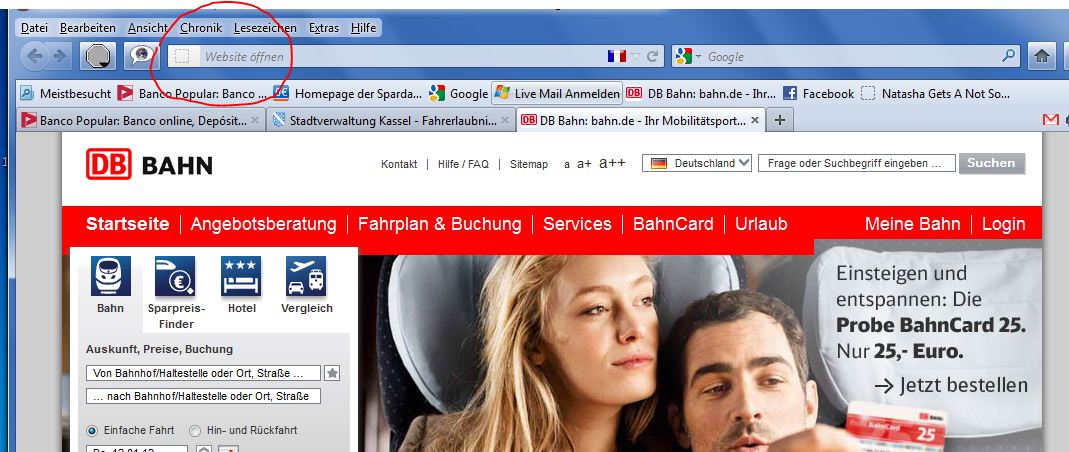Open a new tab with plus button
The height and width of the screenshot is (452, 1069).
[780, 121]
